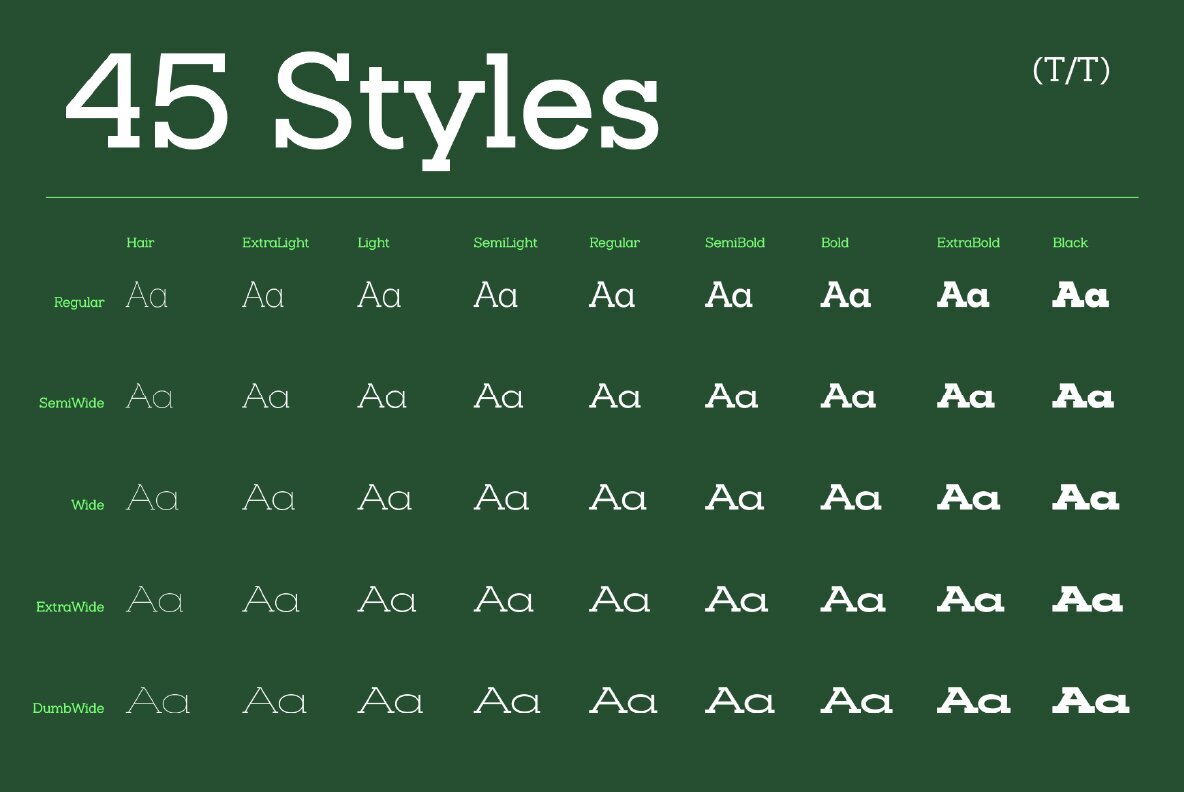Click the "(T/T)" mark
Image resolution: width=1184 pixels, height=792 pixels.
click(x=1071, y=70)
